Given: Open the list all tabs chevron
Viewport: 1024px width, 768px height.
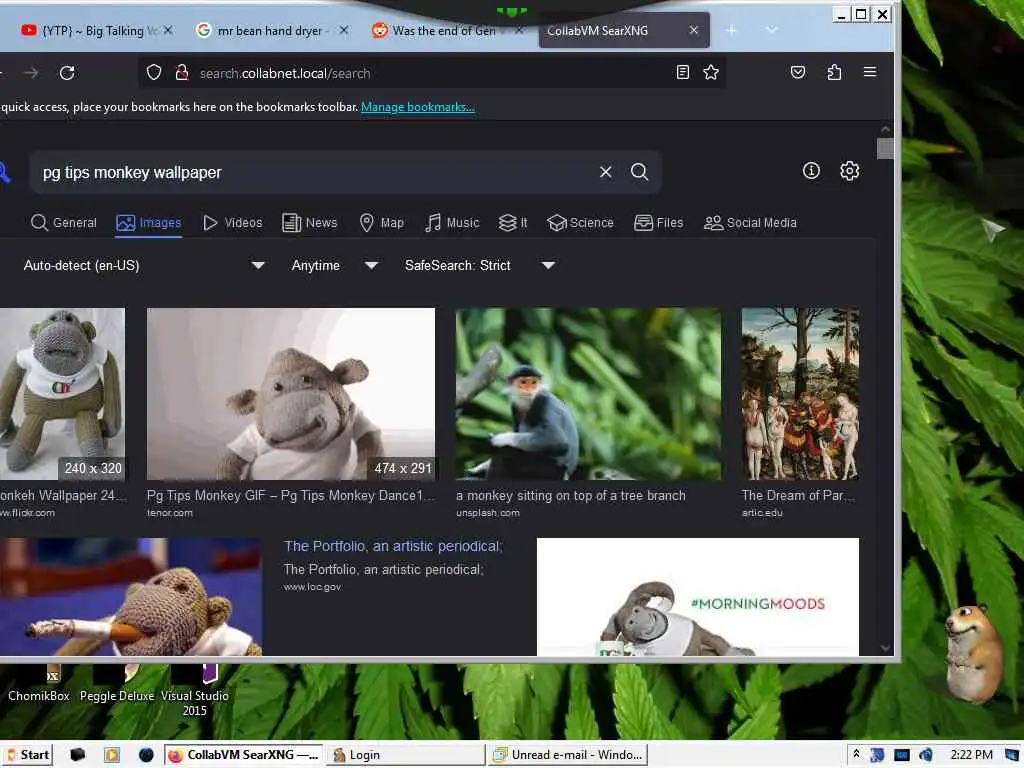Looking at the screenshot, I should [772, 30].
